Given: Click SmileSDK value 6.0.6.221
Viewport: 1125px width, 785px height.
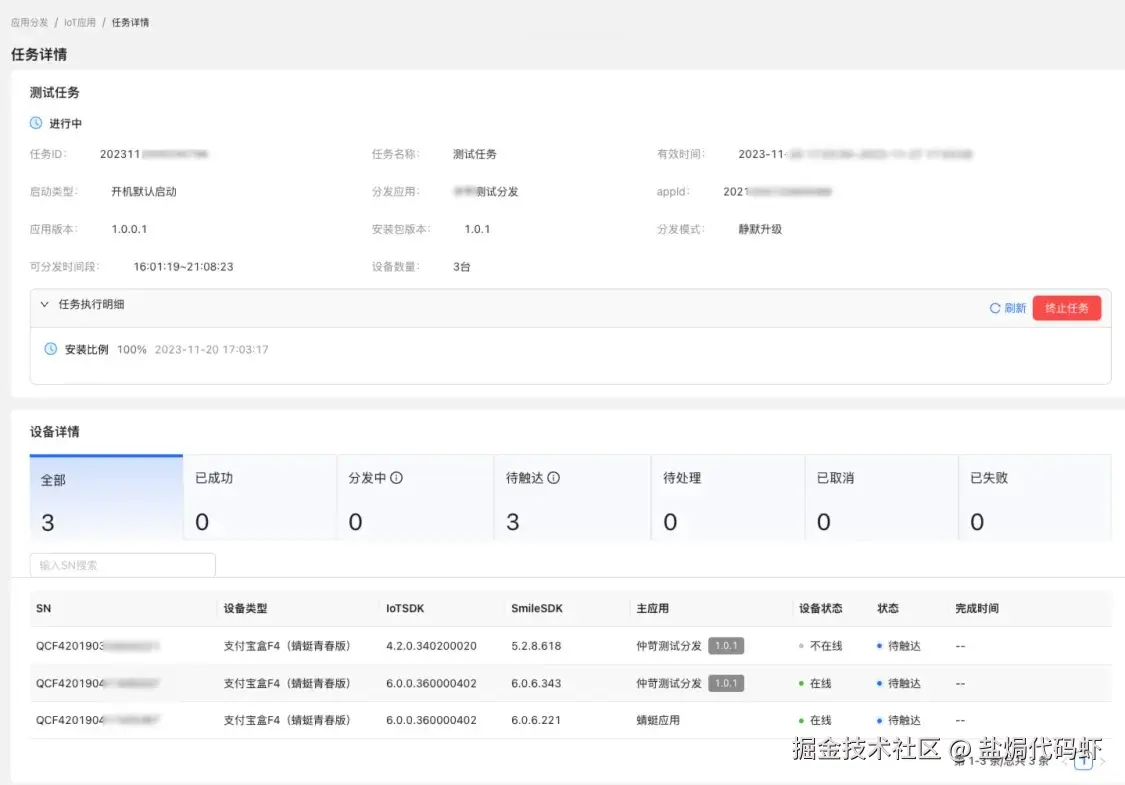Looking at the screenshot, I should click(536, 720).
